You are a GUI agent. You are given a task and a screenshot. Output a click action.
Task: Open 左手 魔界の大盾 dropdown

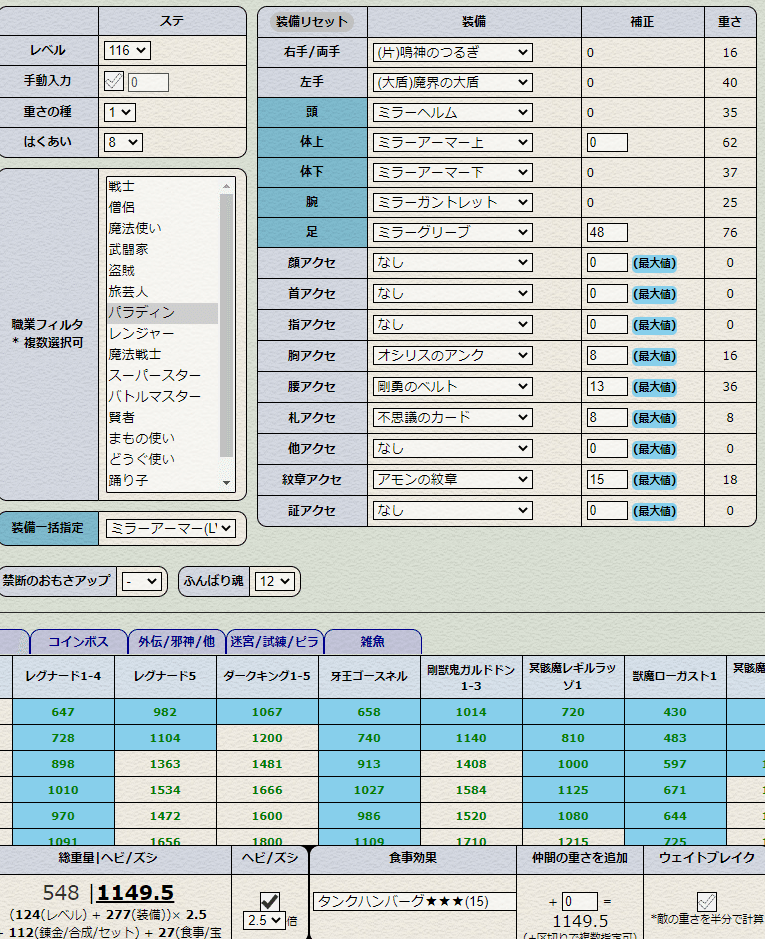pyautogui.click(x=452, y=83)
